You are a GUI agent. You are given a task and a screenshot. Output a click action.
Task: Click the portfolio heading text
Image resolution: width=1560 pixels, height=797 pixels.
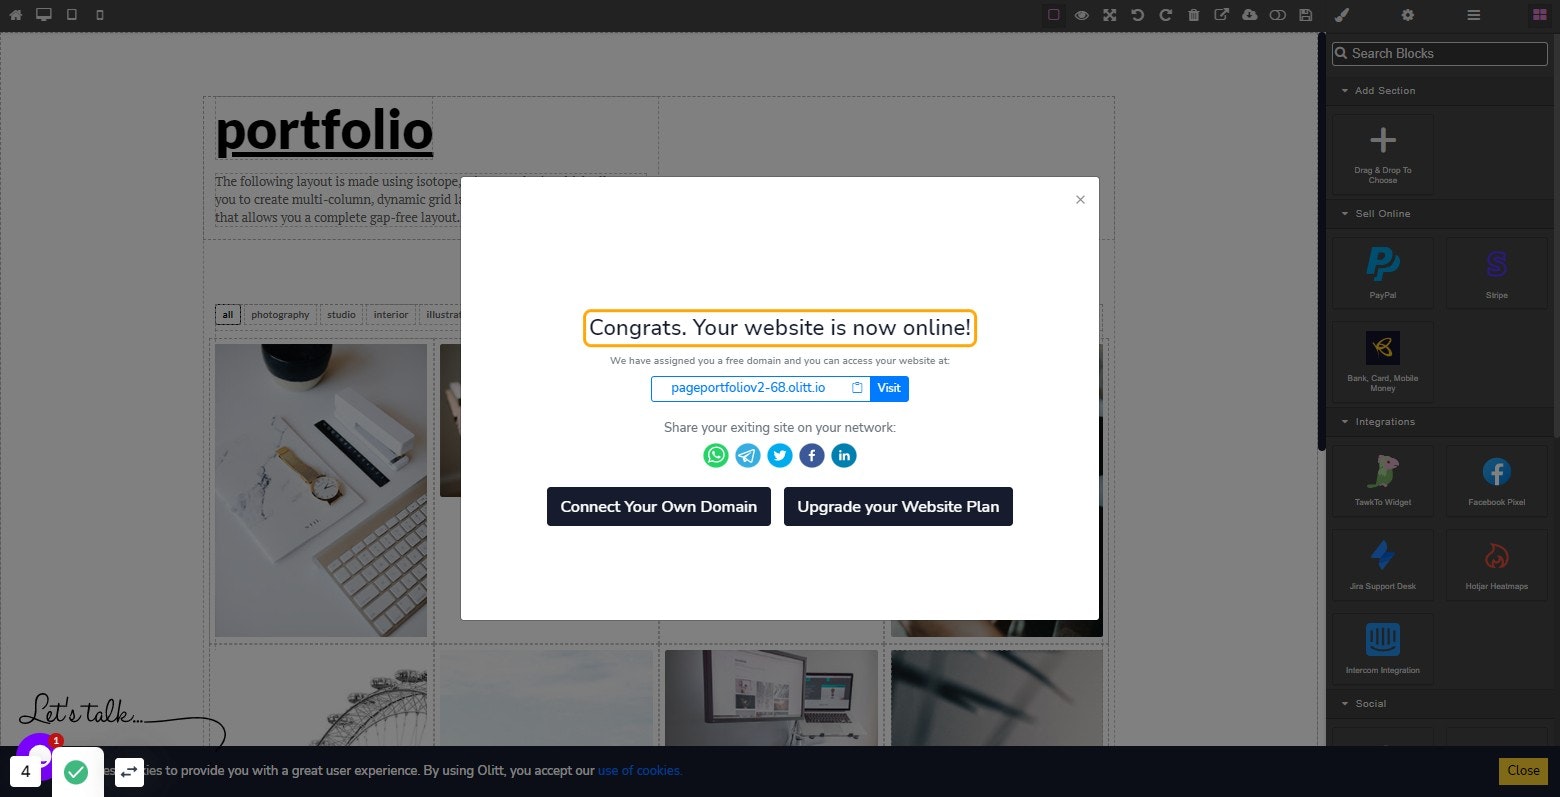tap(324, 131)
